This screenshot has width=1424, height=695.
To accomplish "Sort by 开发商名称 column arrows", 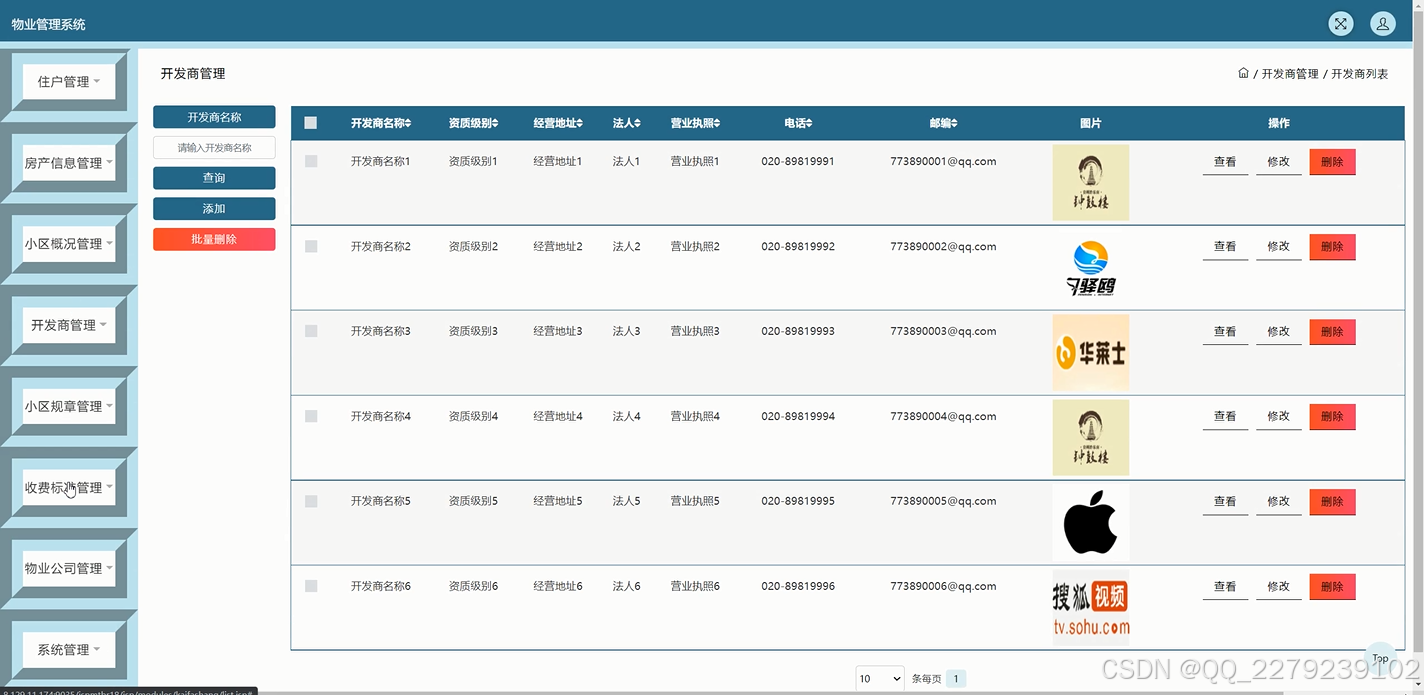I will (x=408, y=123).
